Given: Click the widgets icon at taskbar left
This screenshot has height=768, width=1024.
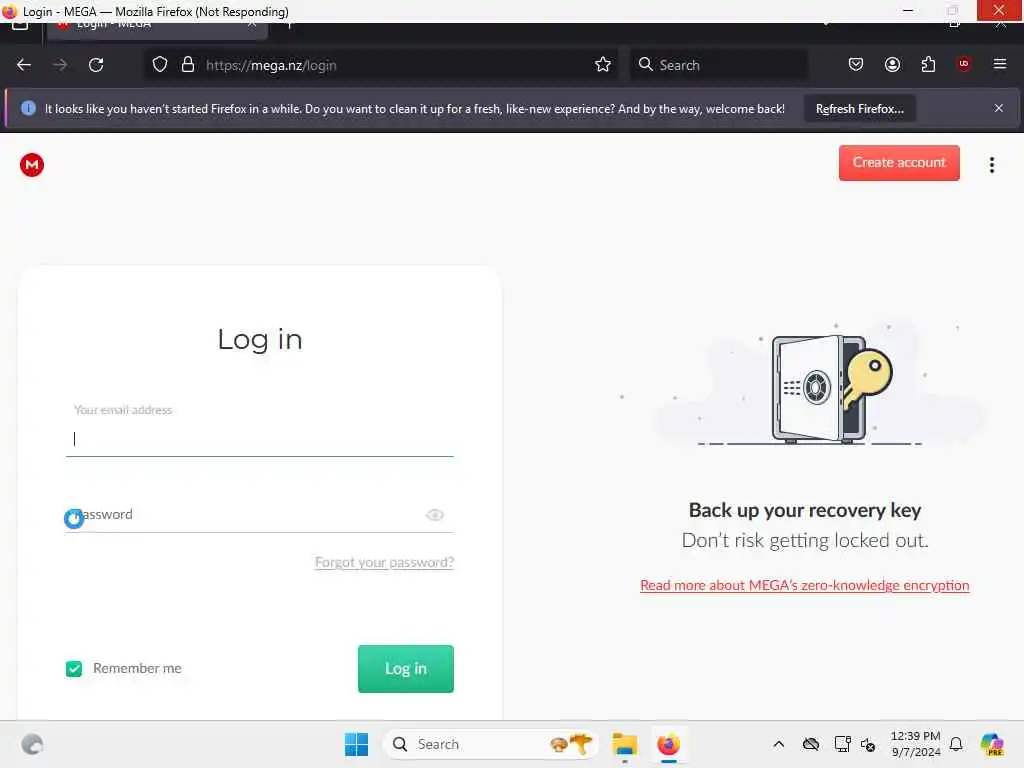Looking at the screenshot, I should tap(32, 744).
